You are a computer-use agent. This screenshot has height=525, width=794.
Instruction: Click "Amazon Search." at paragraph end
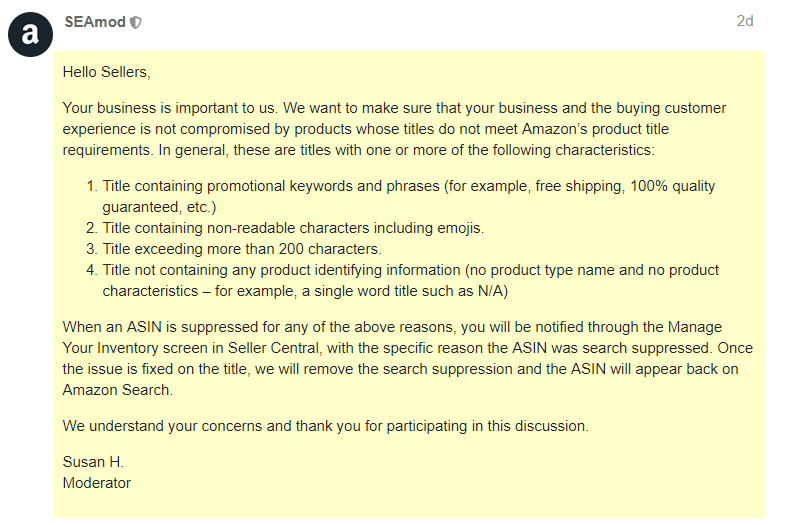tap(117, 390)
